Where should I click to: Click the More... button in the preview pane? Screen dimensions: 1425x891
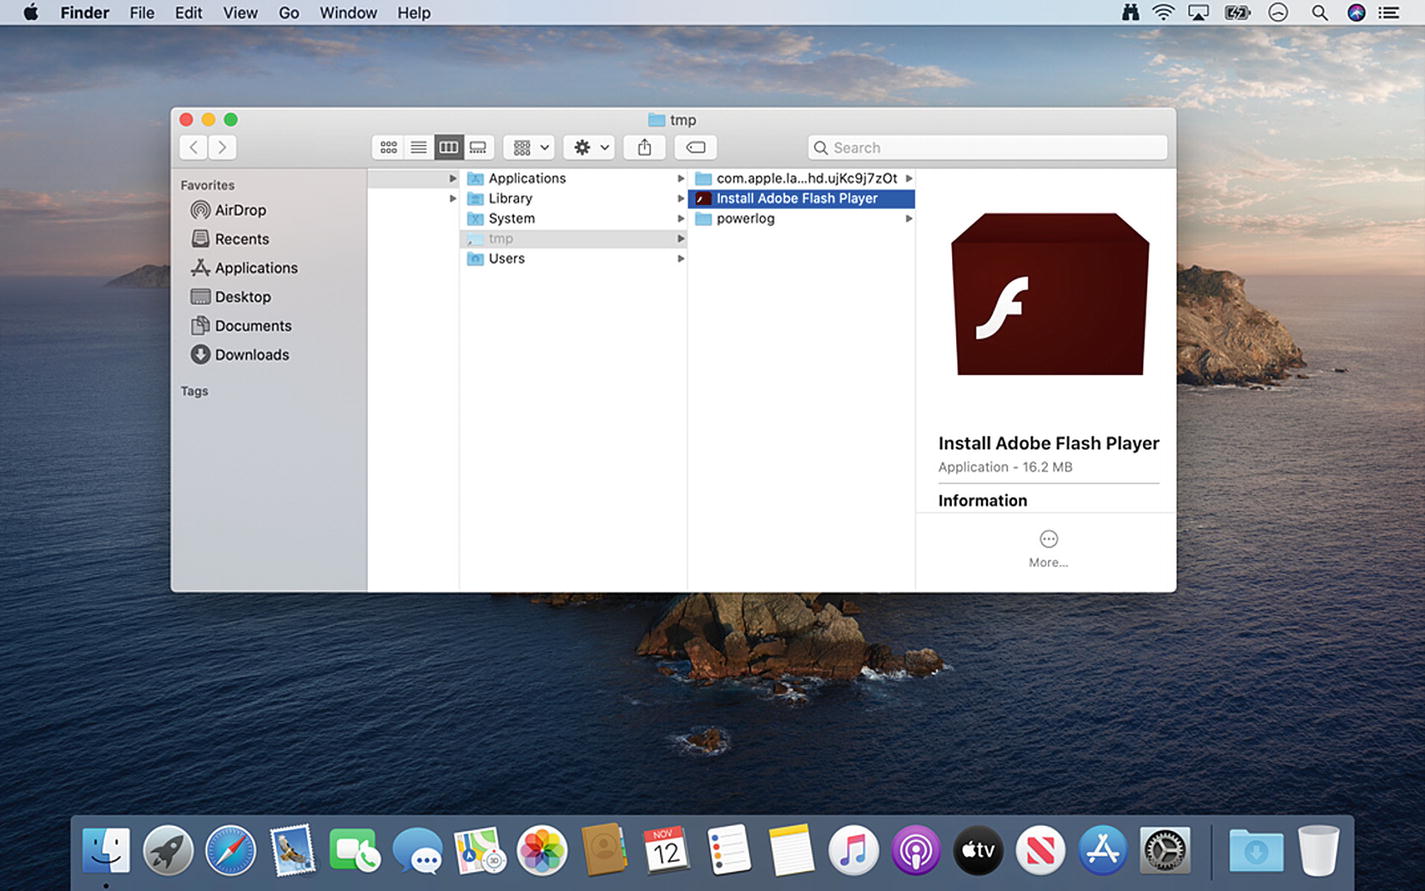click(1048, 549)
